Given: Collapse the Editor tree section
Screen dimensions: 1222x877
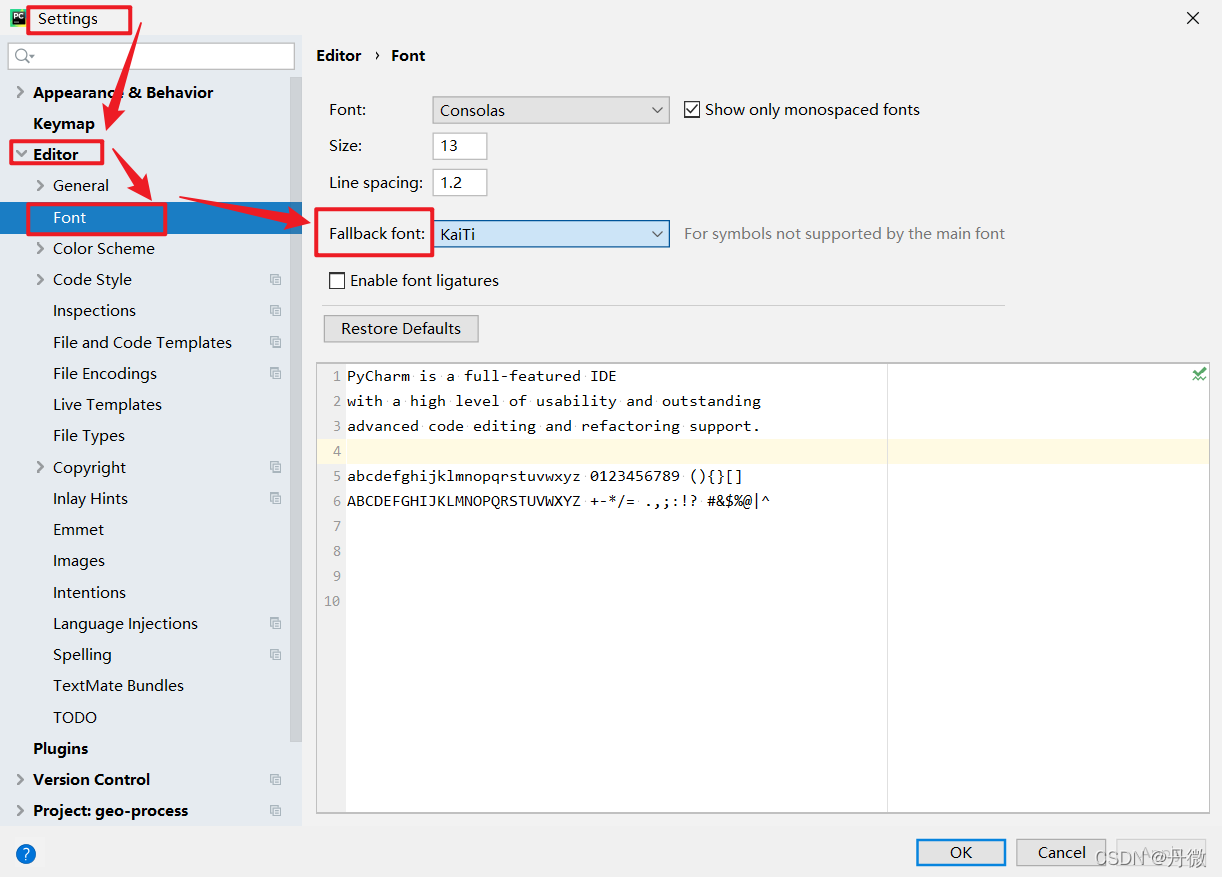Looking at the screenshot, I should 20,154.
